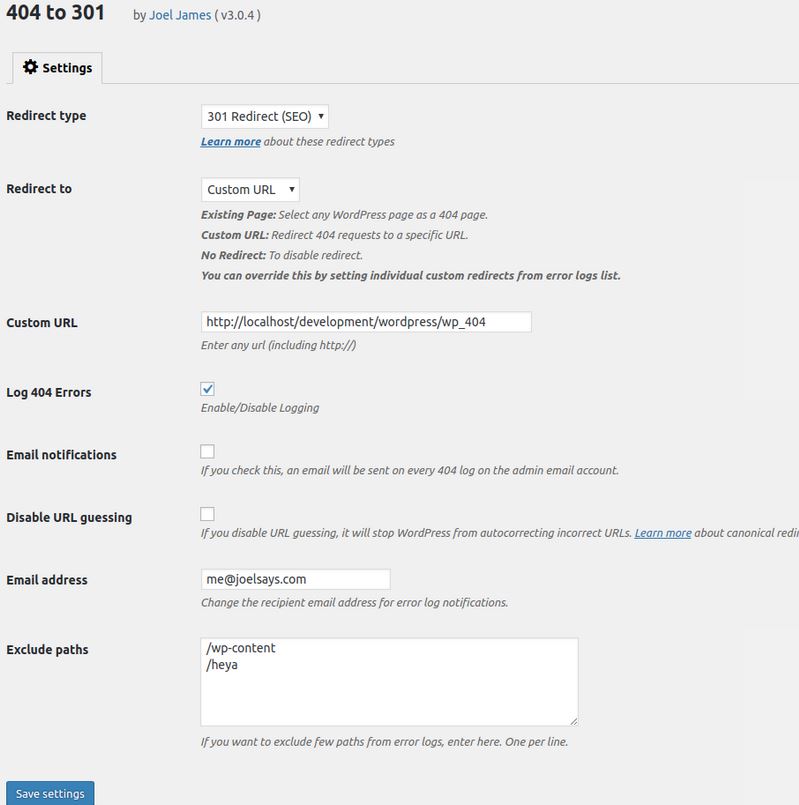
Task: Click the 'Email address' field label
Action: point(47,580)
